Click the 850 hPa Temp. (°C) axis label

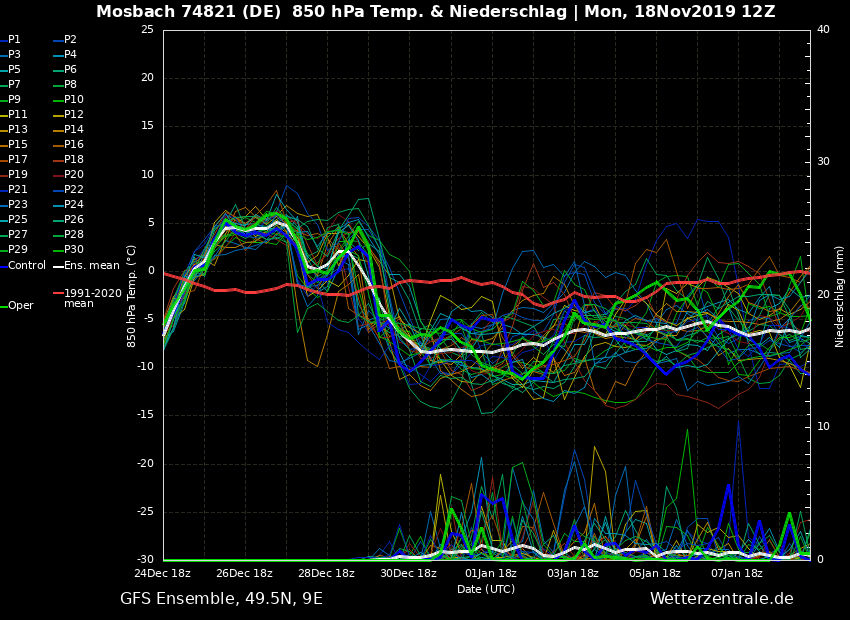[x=132, y=296]
